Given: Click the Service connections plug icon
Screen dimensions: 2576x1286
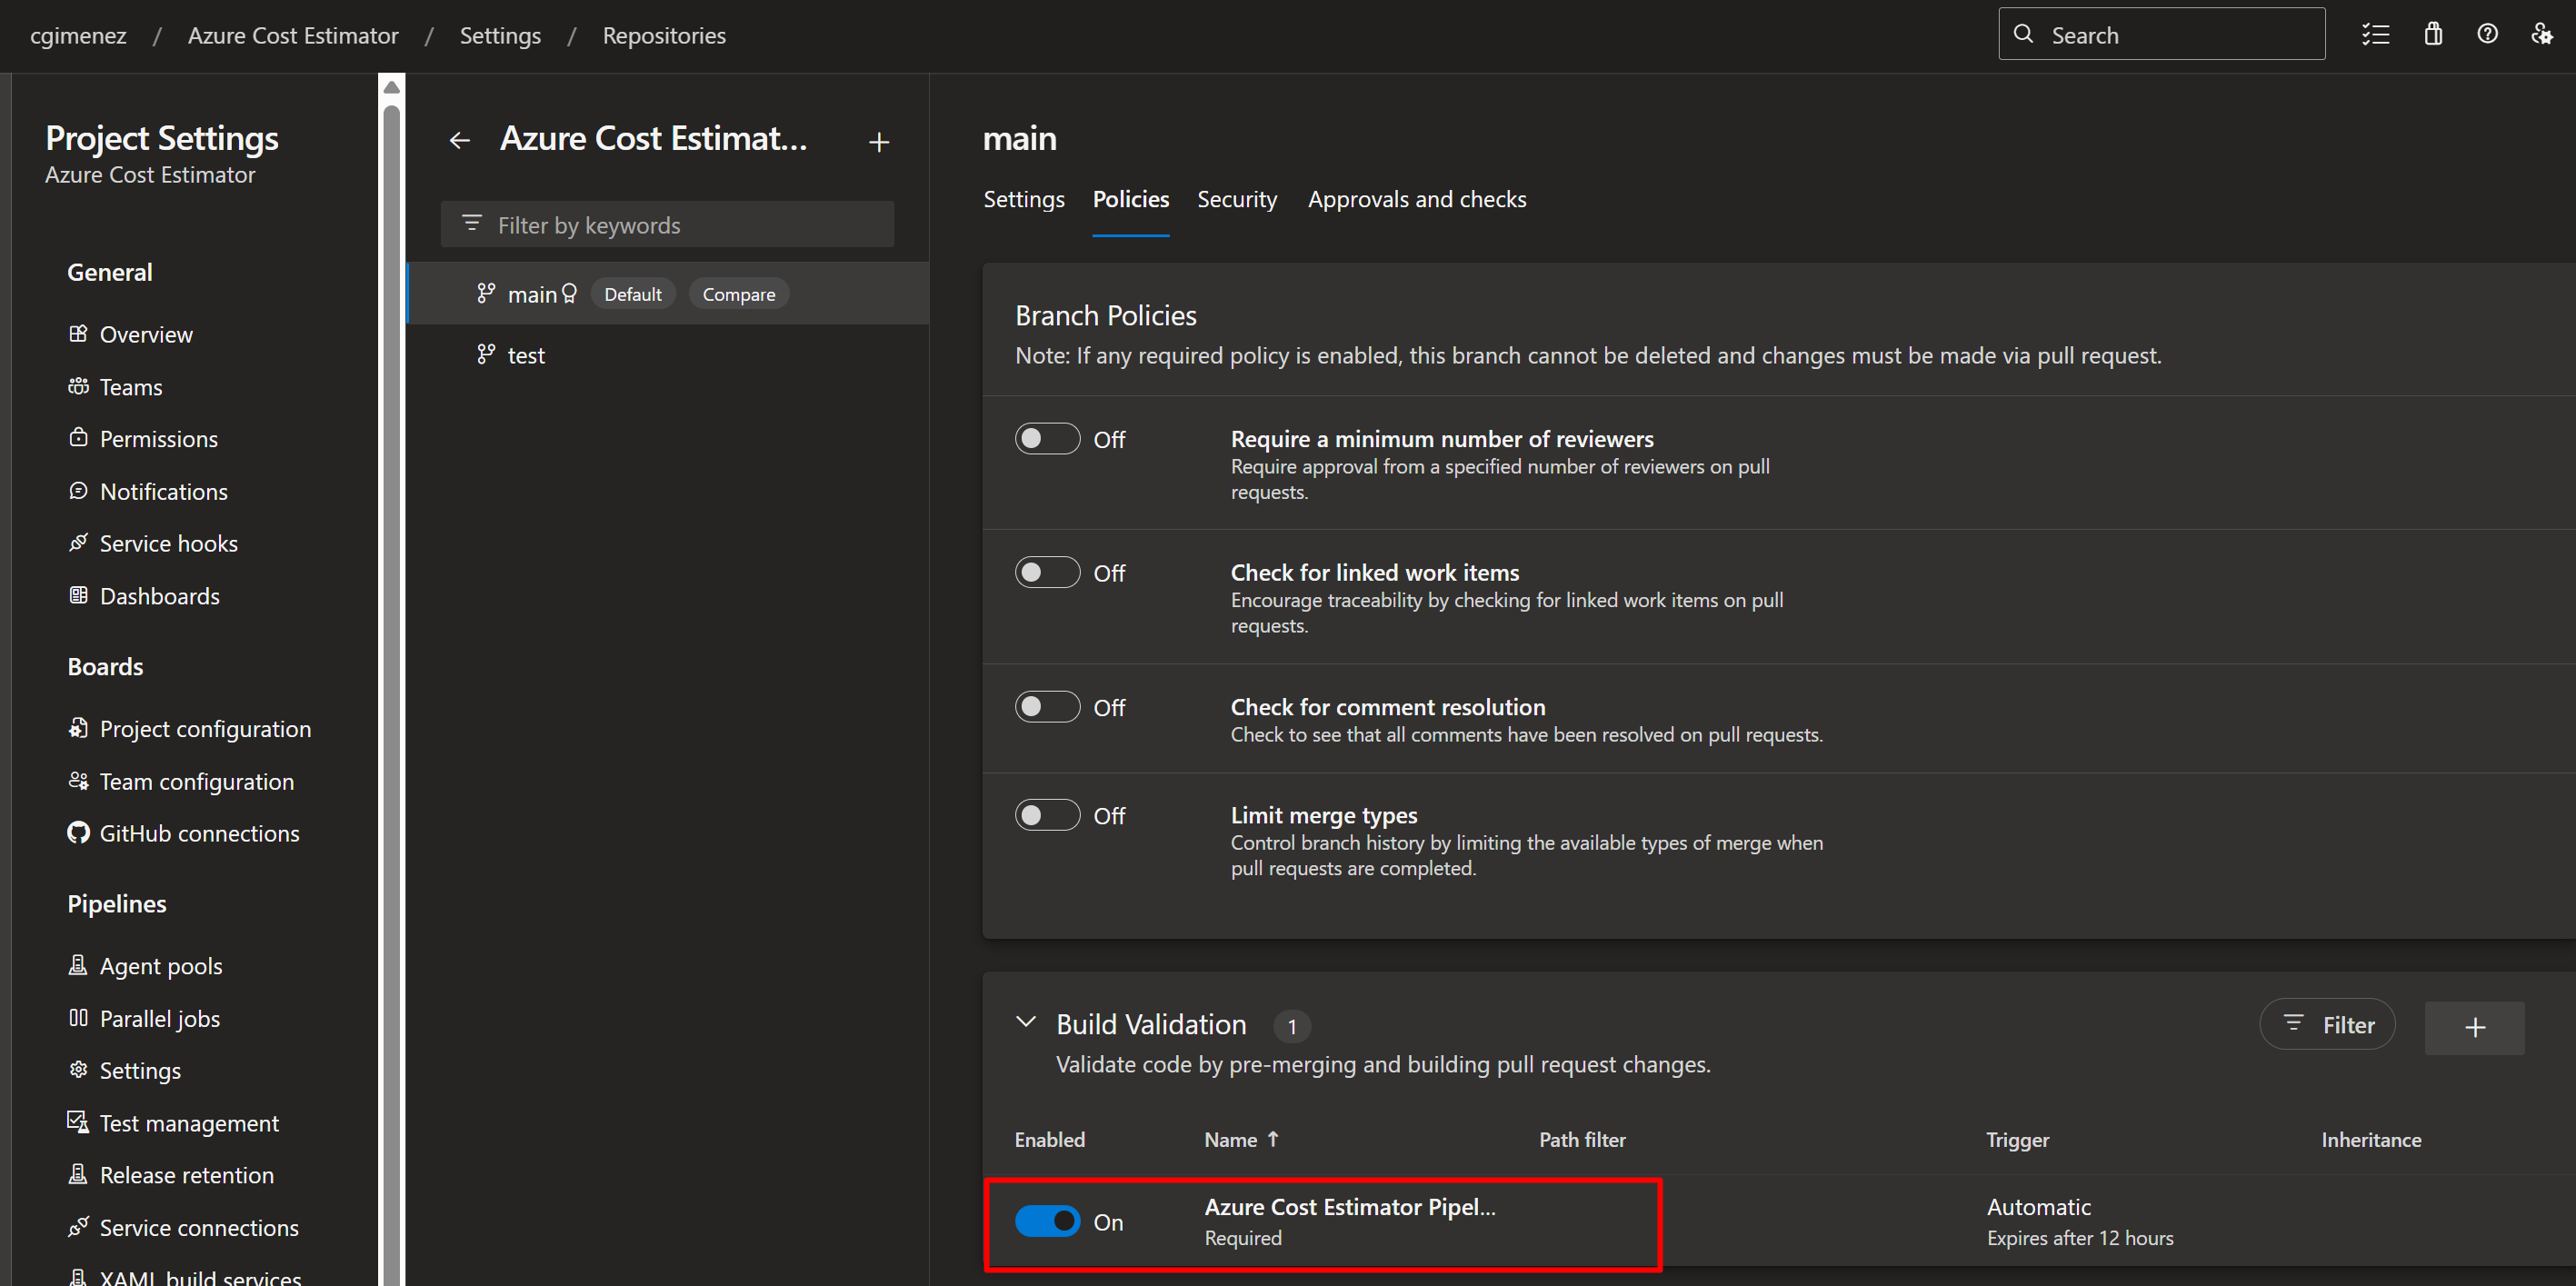Looking at the screenshot, I should pos(78,1227).
